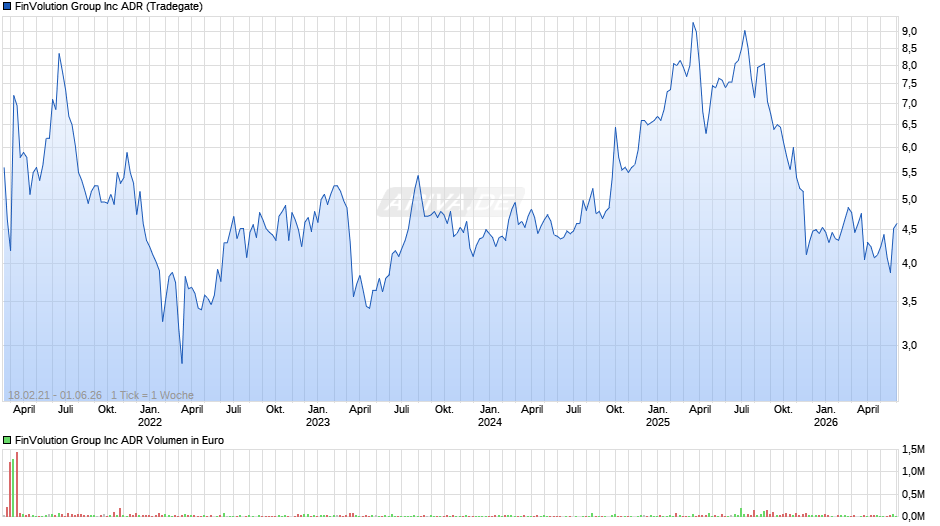This screenshot has height=526, width=940.
Task: Click the 4,5 price axis label
Action: pyautogui.click(x=909, y=230)
